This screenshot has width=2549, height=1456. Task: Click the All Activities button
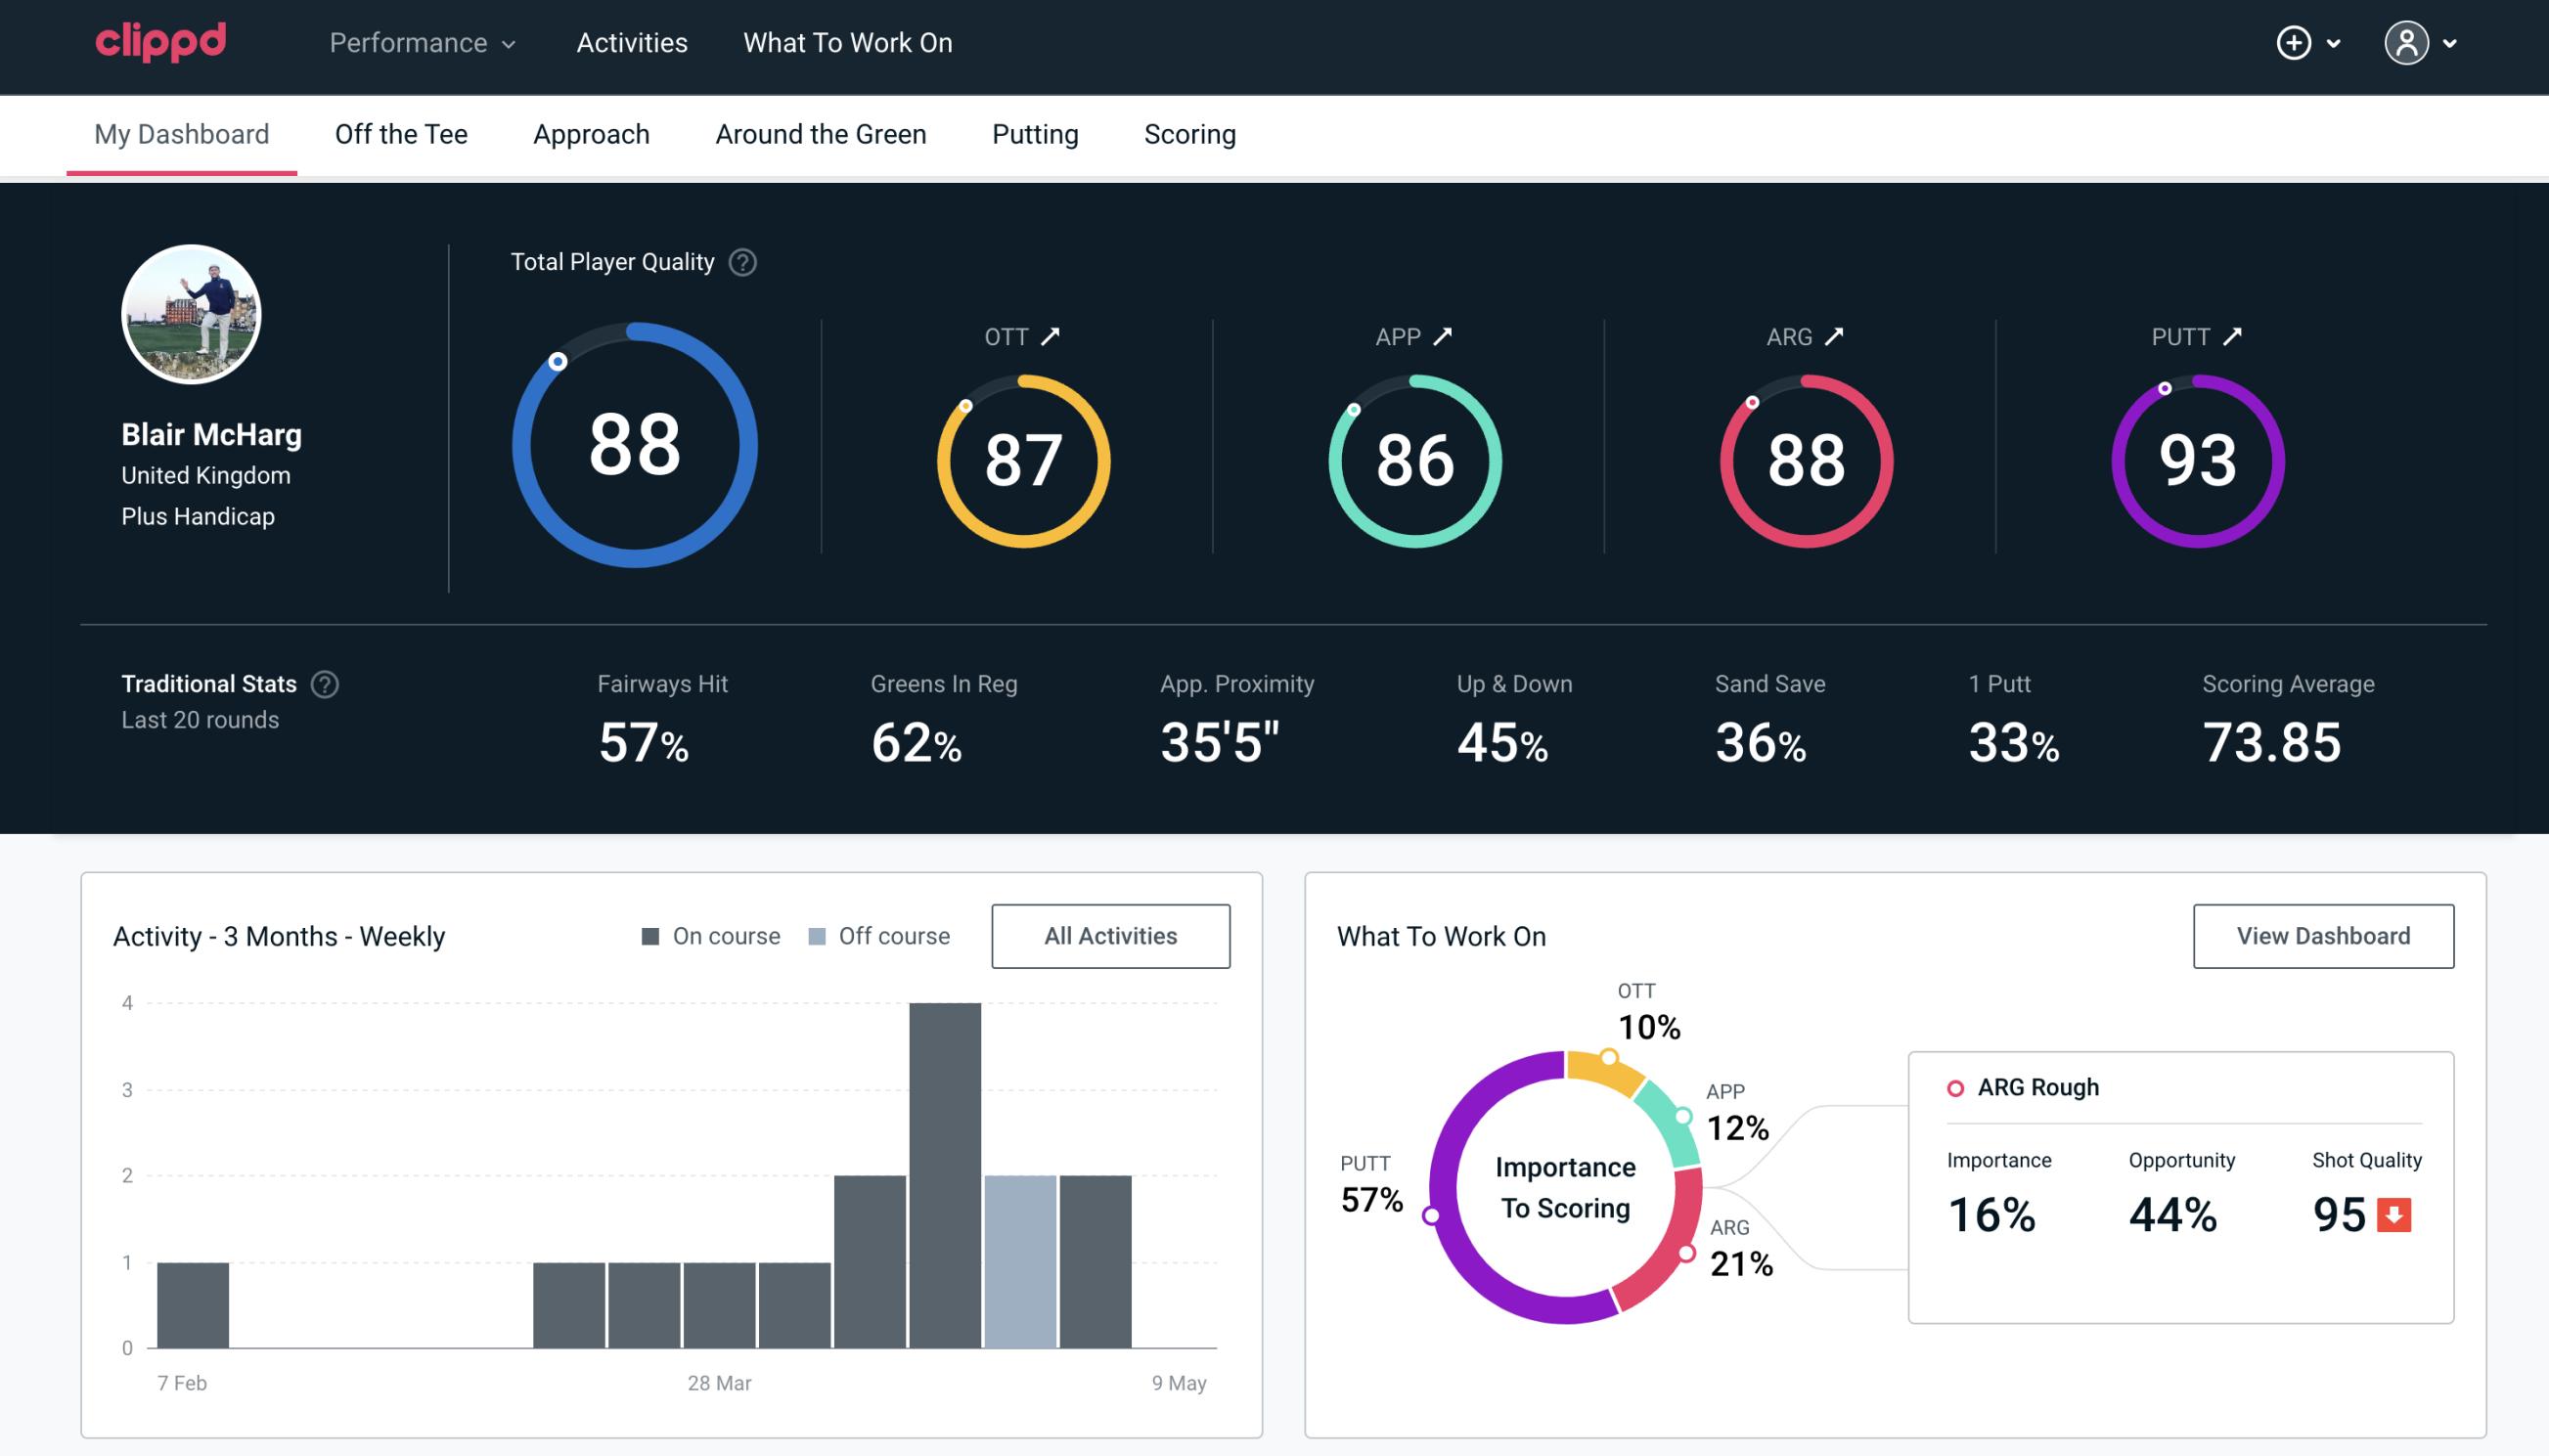pyautogui.click(x=1110, y=935)
